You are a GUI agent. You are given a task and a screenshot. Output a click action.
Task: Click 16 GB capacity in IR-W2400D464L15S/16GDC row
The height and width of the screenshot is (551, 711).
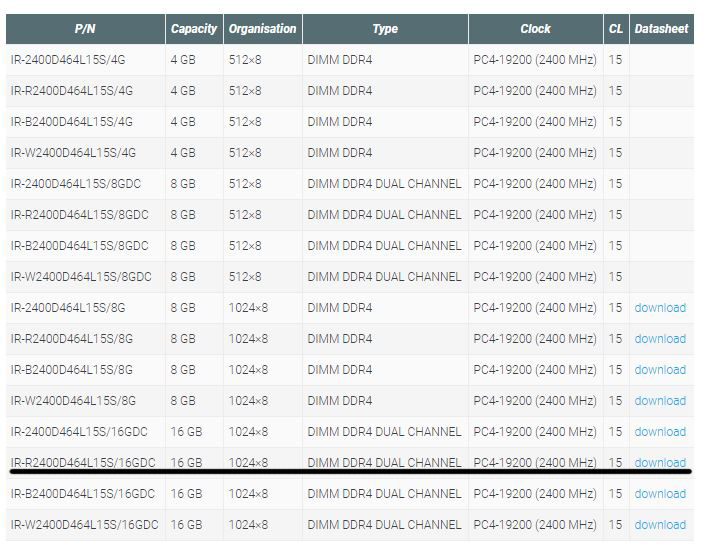[x=186, y=525]
